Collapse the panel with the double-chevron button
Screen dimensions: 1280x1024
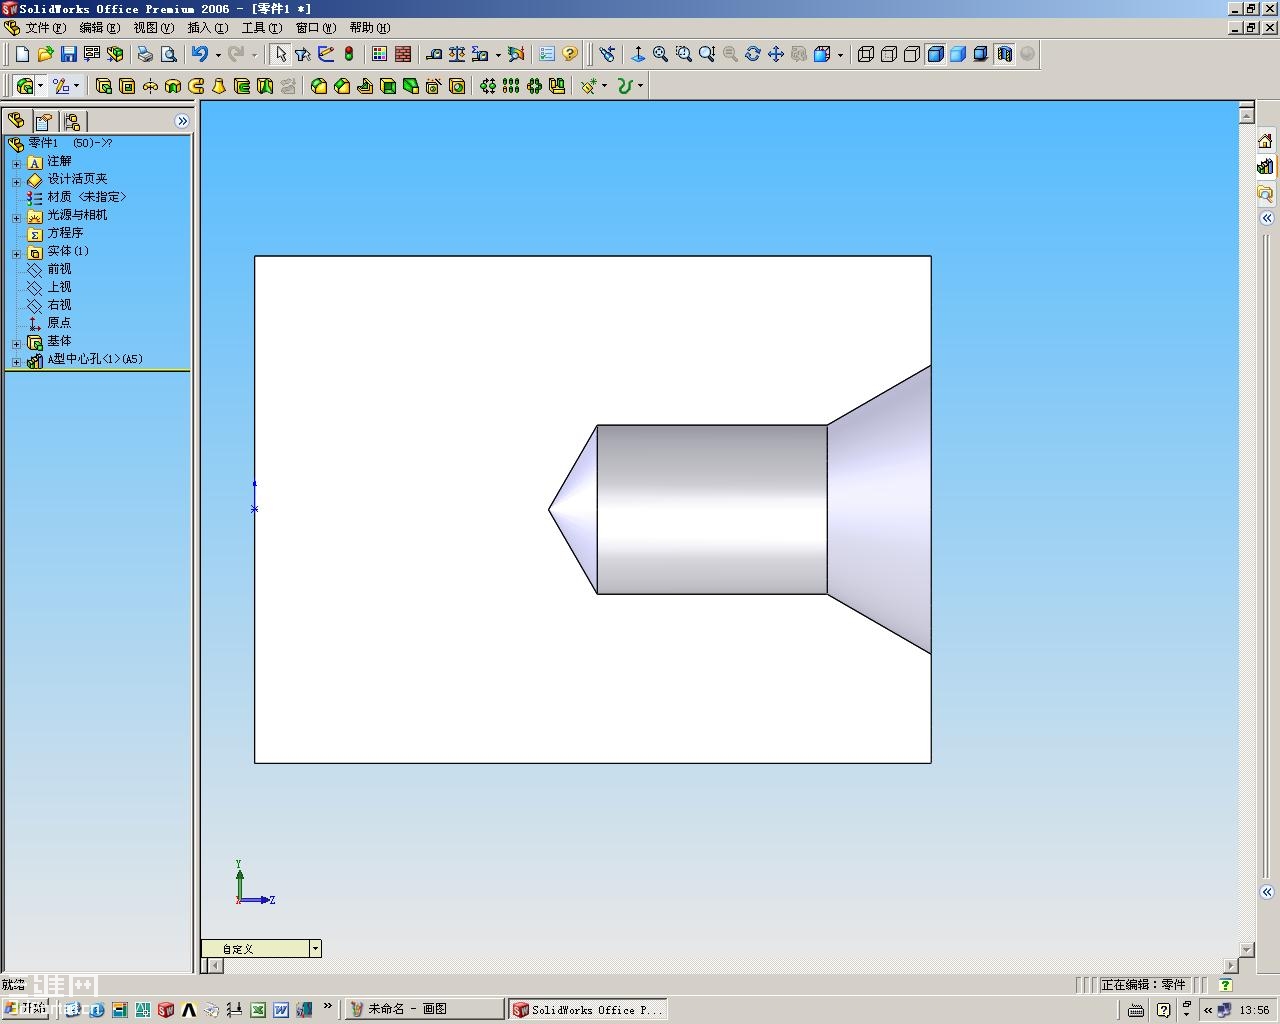pos(182,121)
